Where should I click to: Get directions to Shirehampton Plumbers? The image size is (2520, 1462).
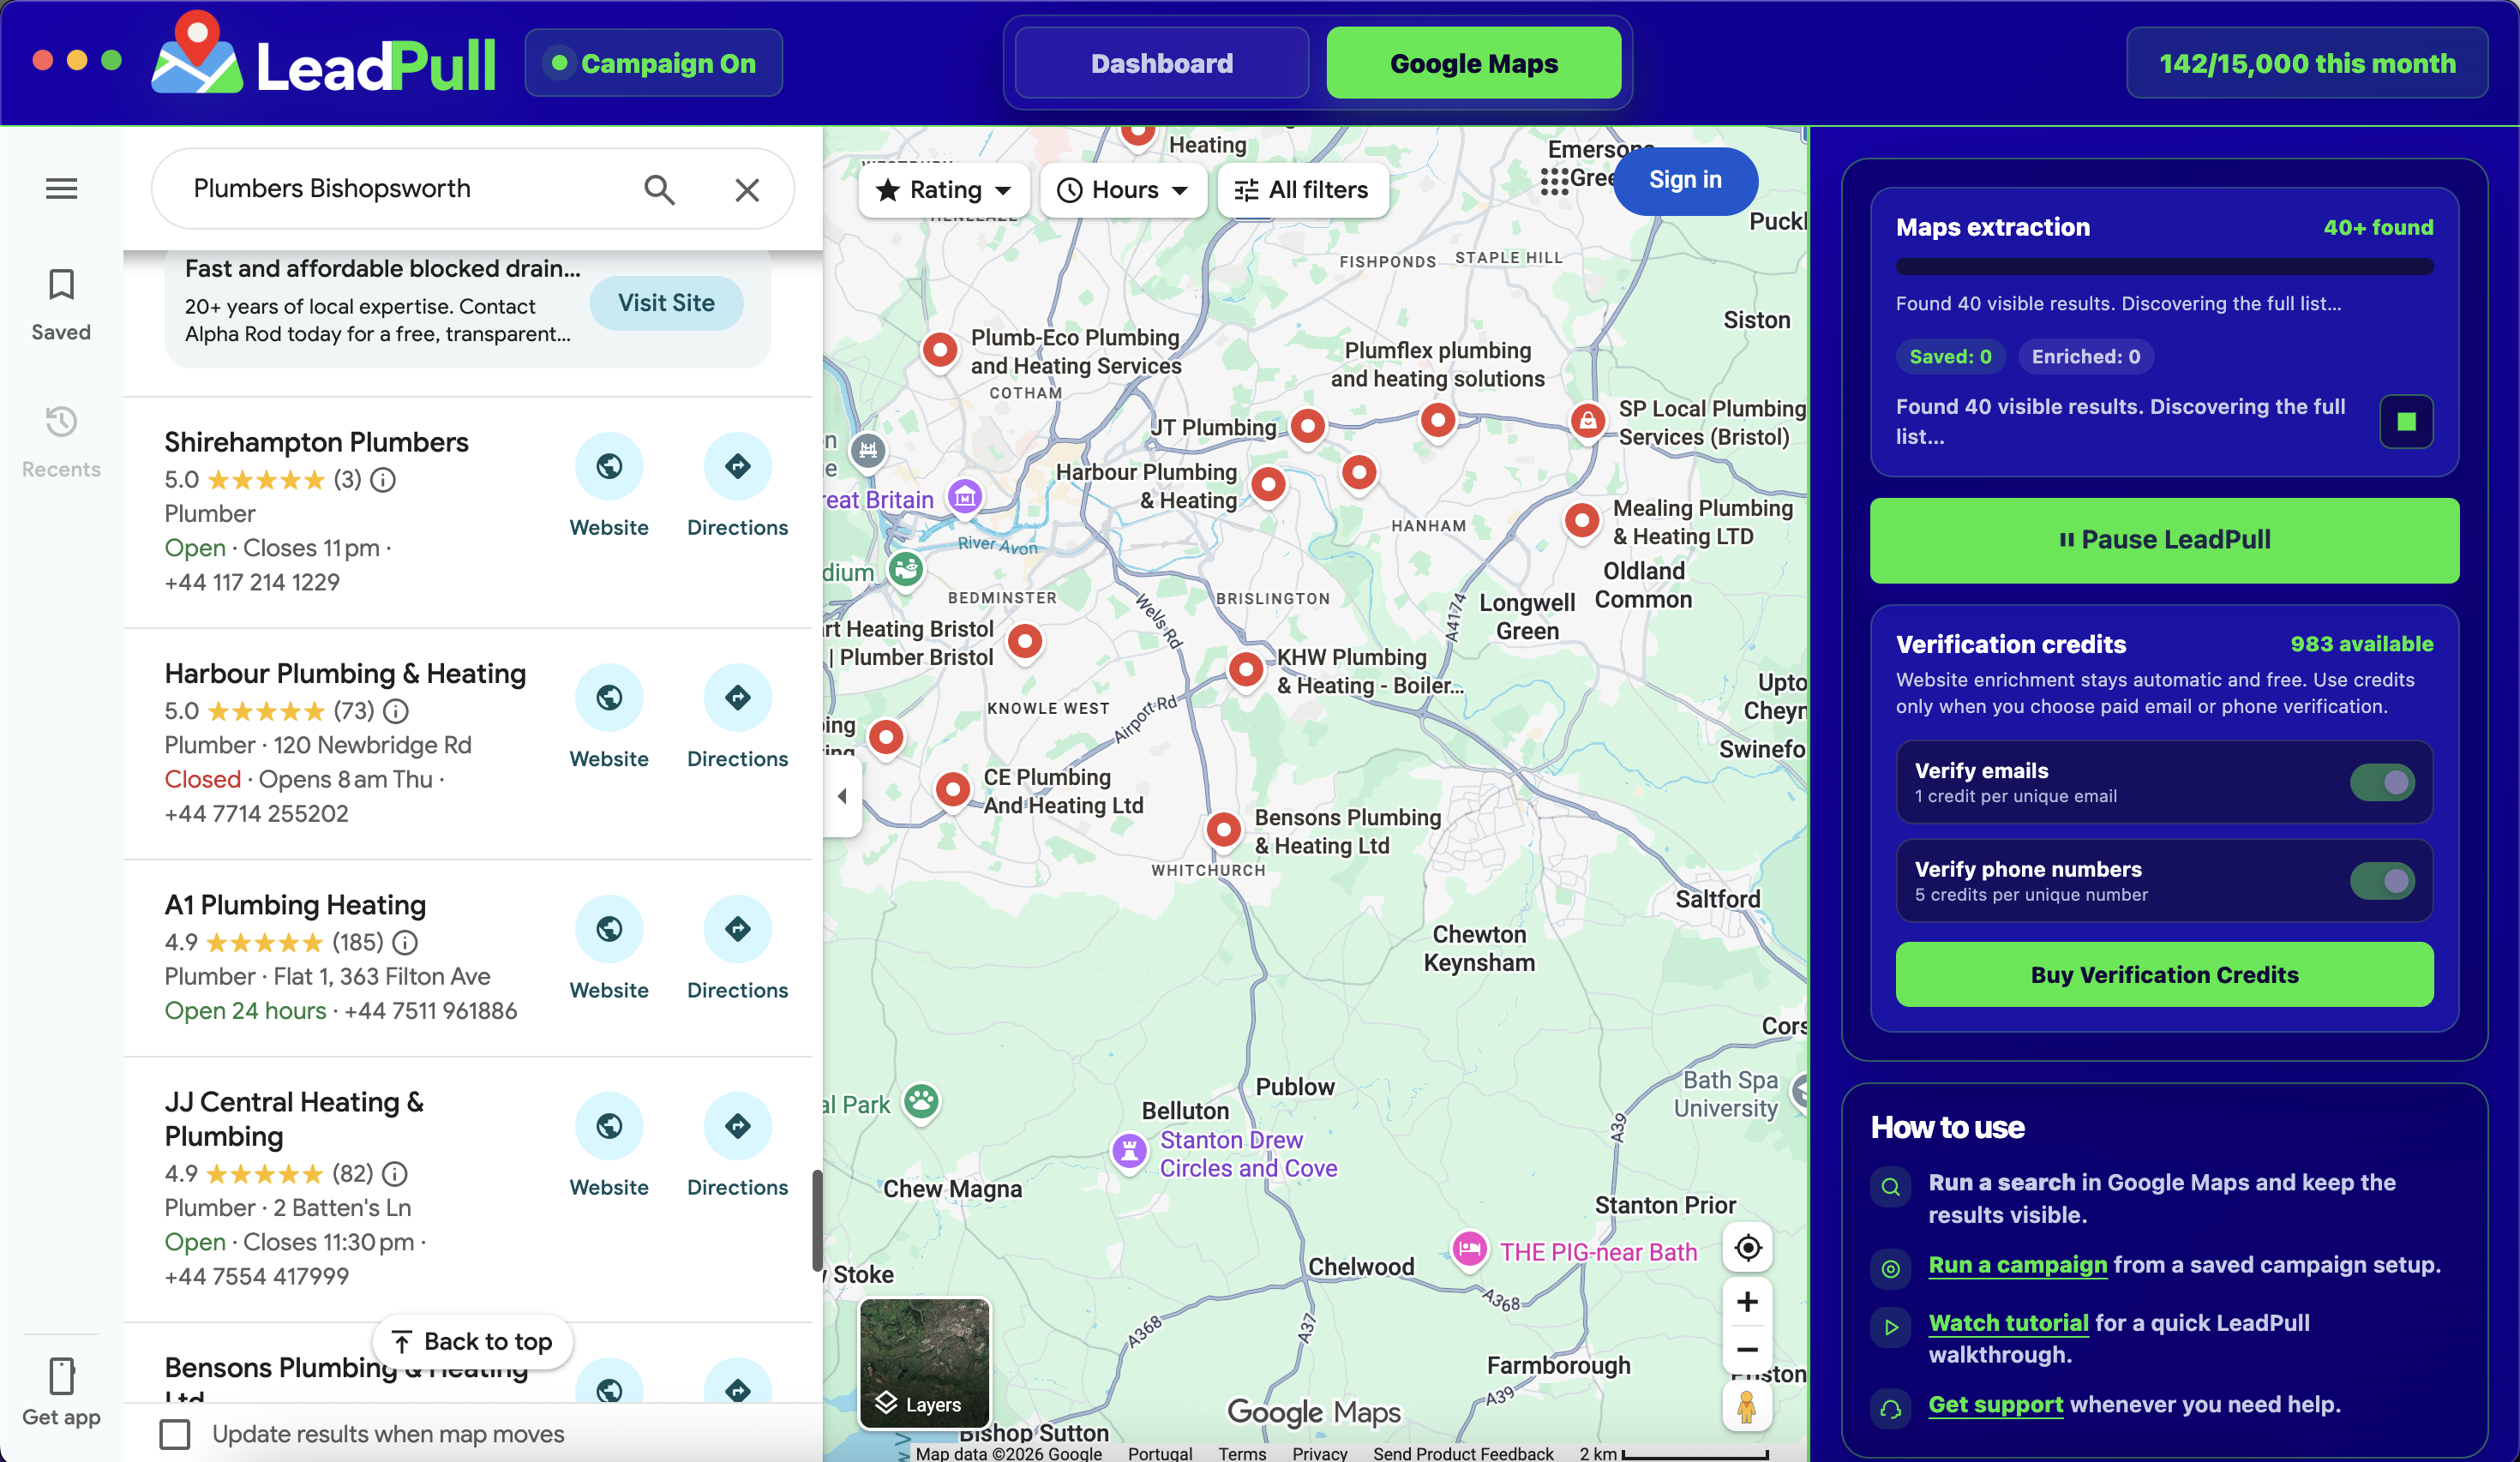[x=737, y=466]
